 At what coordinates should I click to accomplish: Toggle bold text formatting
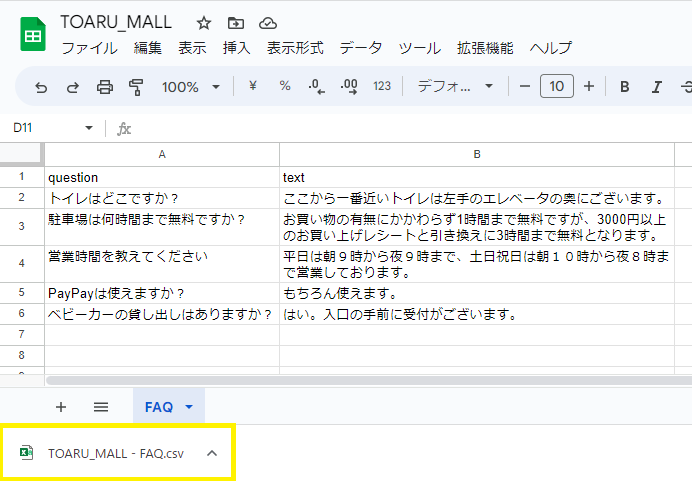tap(625, 87)
